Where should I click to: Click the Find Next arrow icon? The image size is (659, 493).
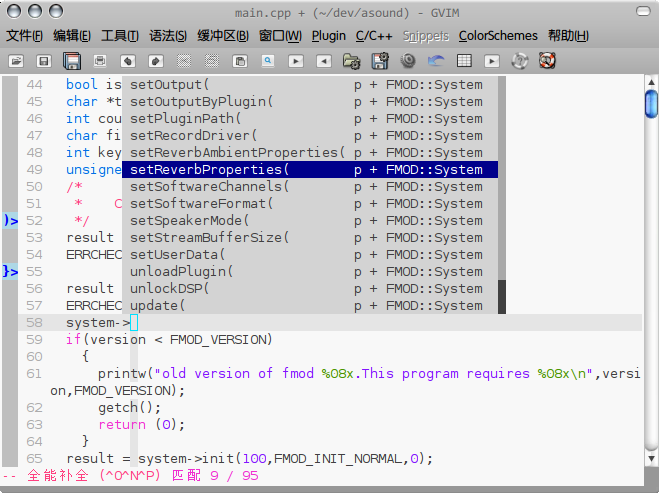pyautogui.click(x=296, y=61)
